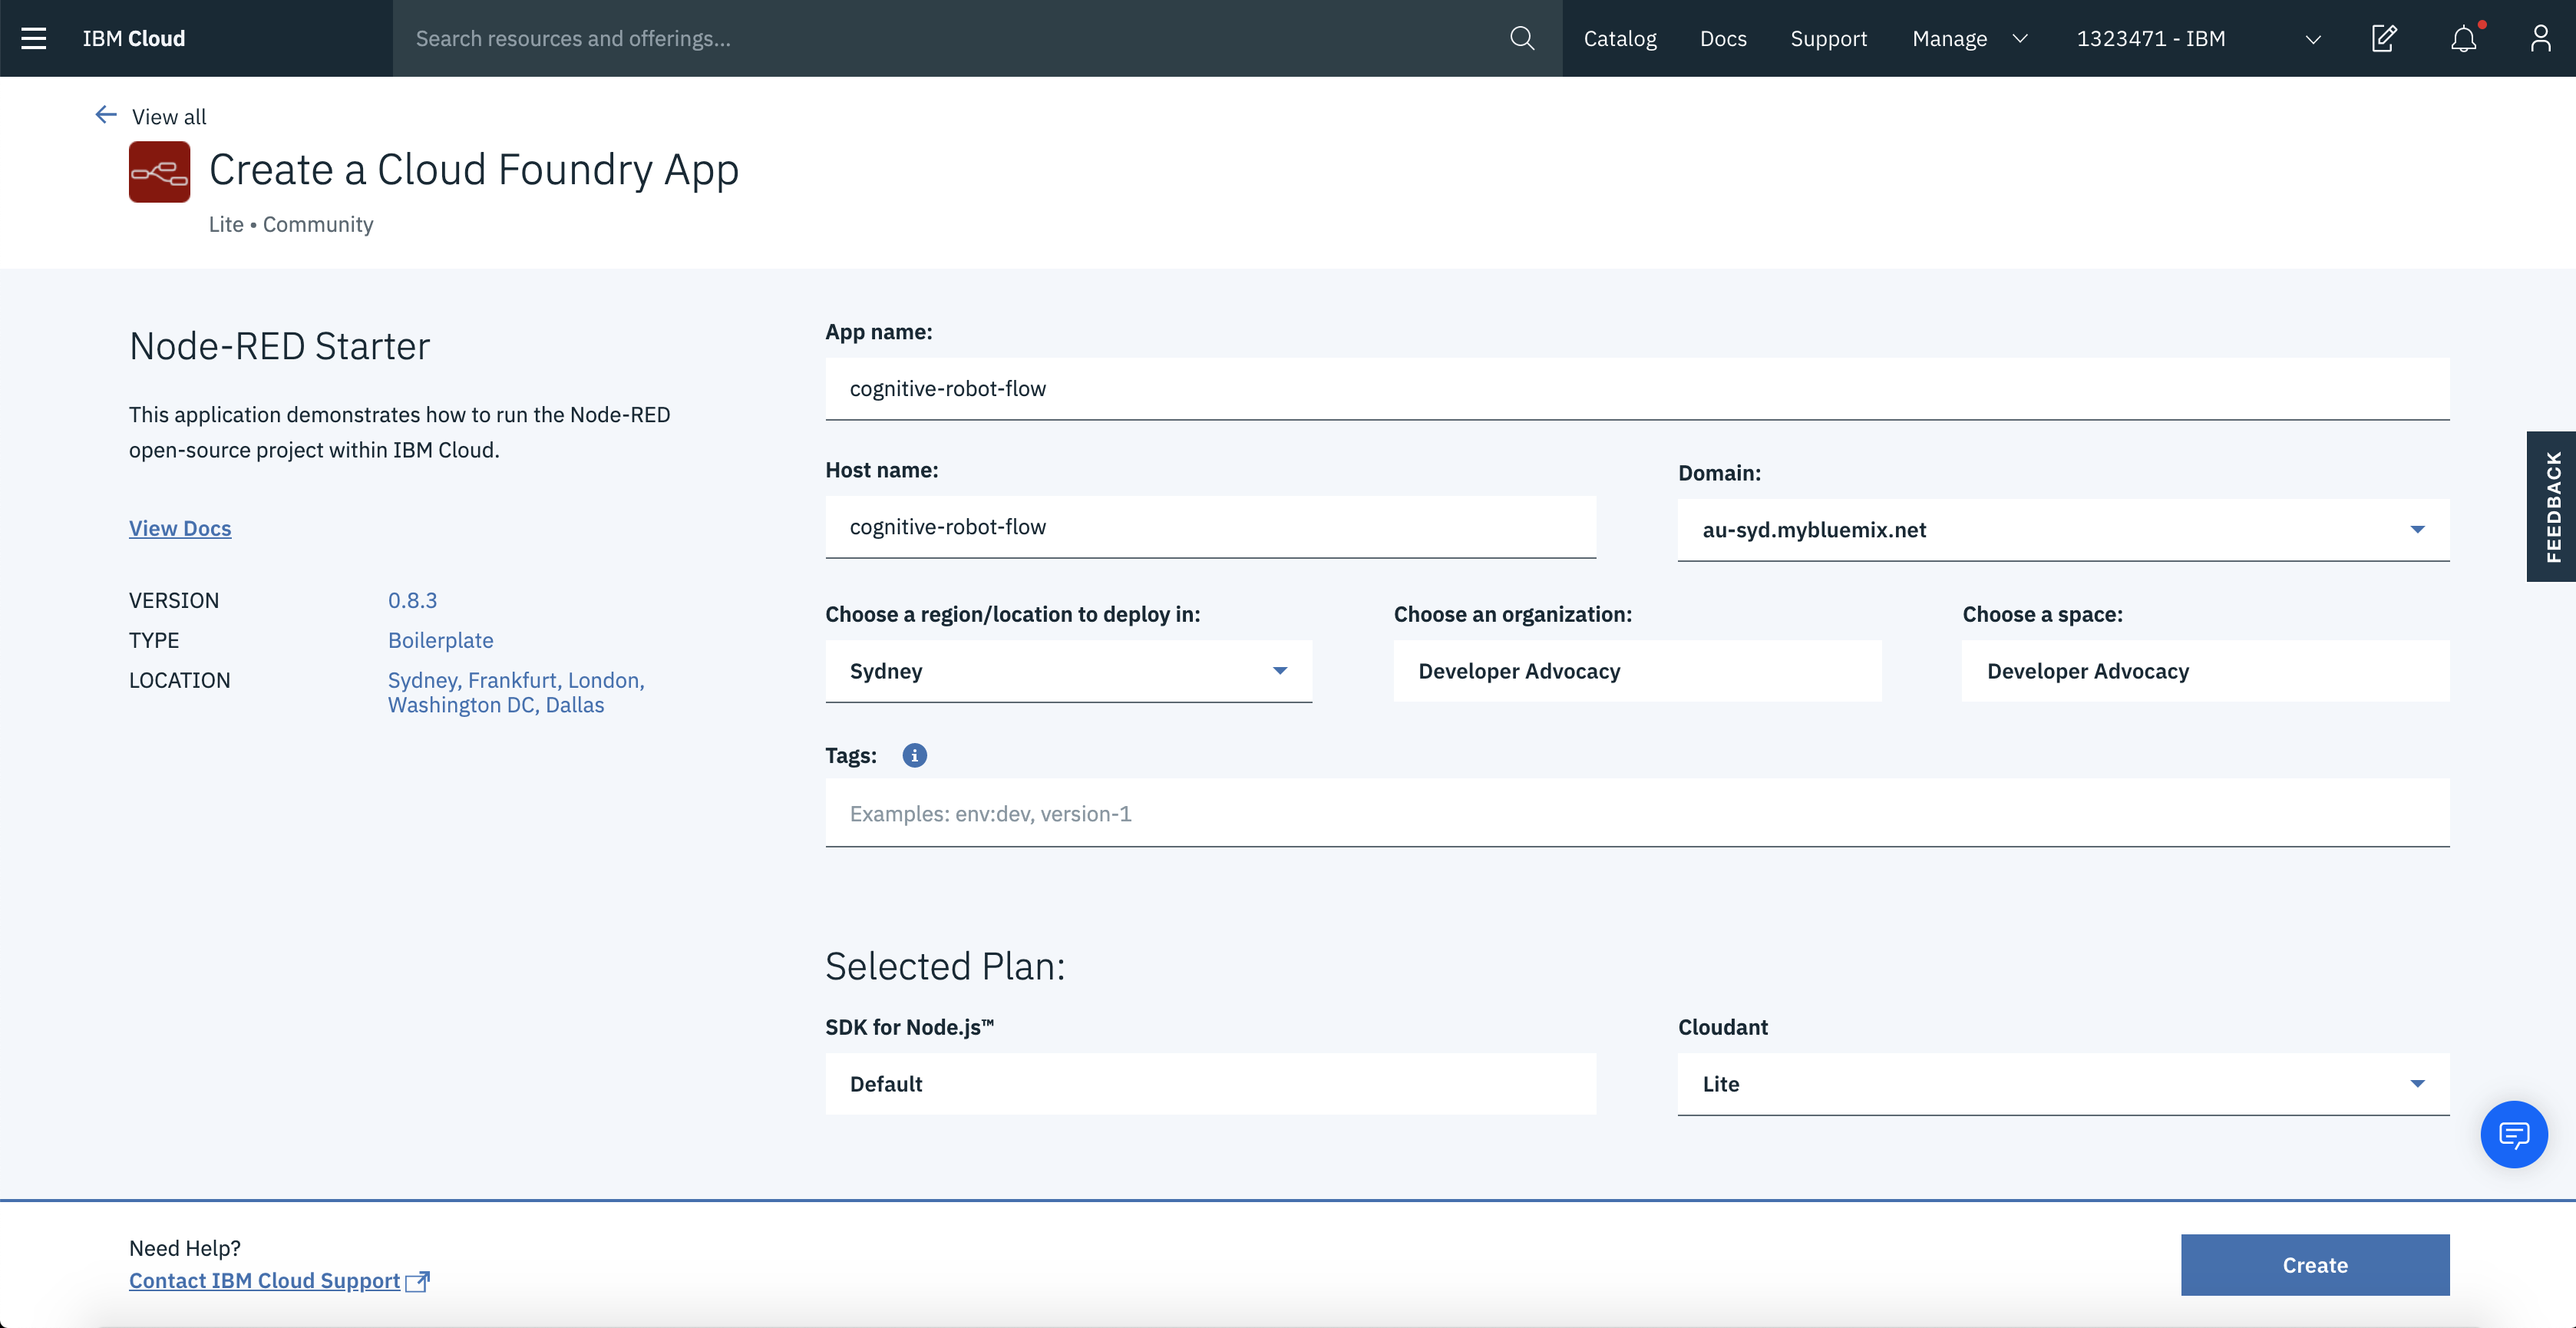
Task: Open Contact IBM Cloud Support link
Action: [x=264, y=1281]
